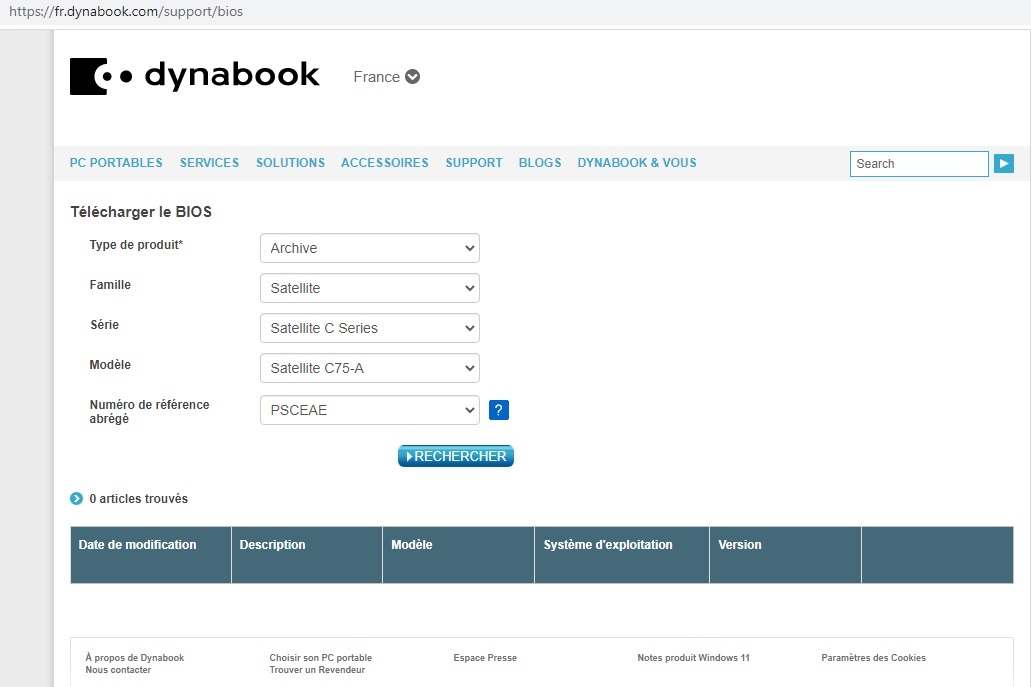This screenshot has height=687, width=1031.
Task: Open the SERVICES menu
Action: coord(209,162)
